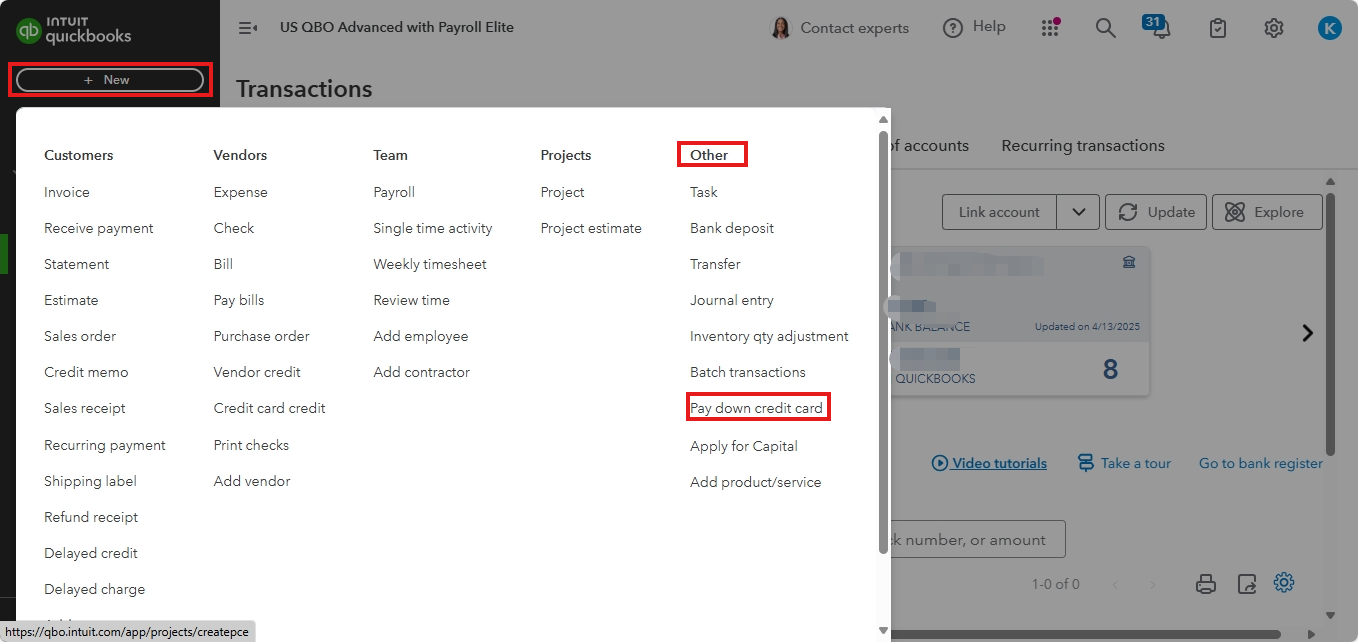Choose Review time menu item

coord(411,300)
